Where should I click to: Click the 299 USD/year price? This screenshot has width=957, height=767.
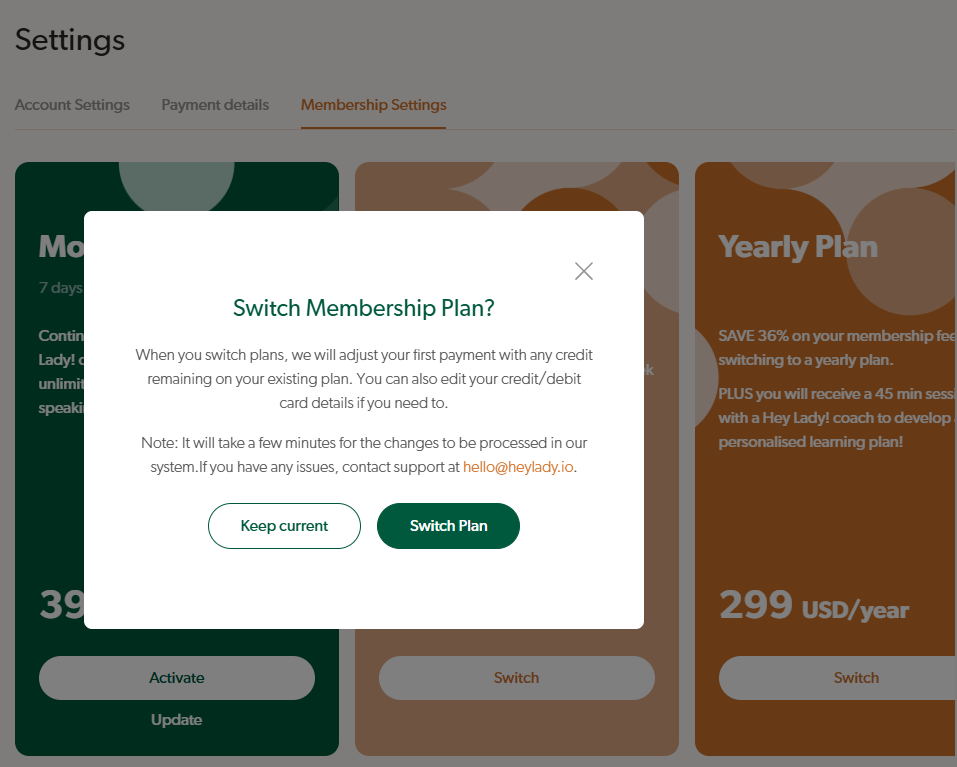click(814, 607)
